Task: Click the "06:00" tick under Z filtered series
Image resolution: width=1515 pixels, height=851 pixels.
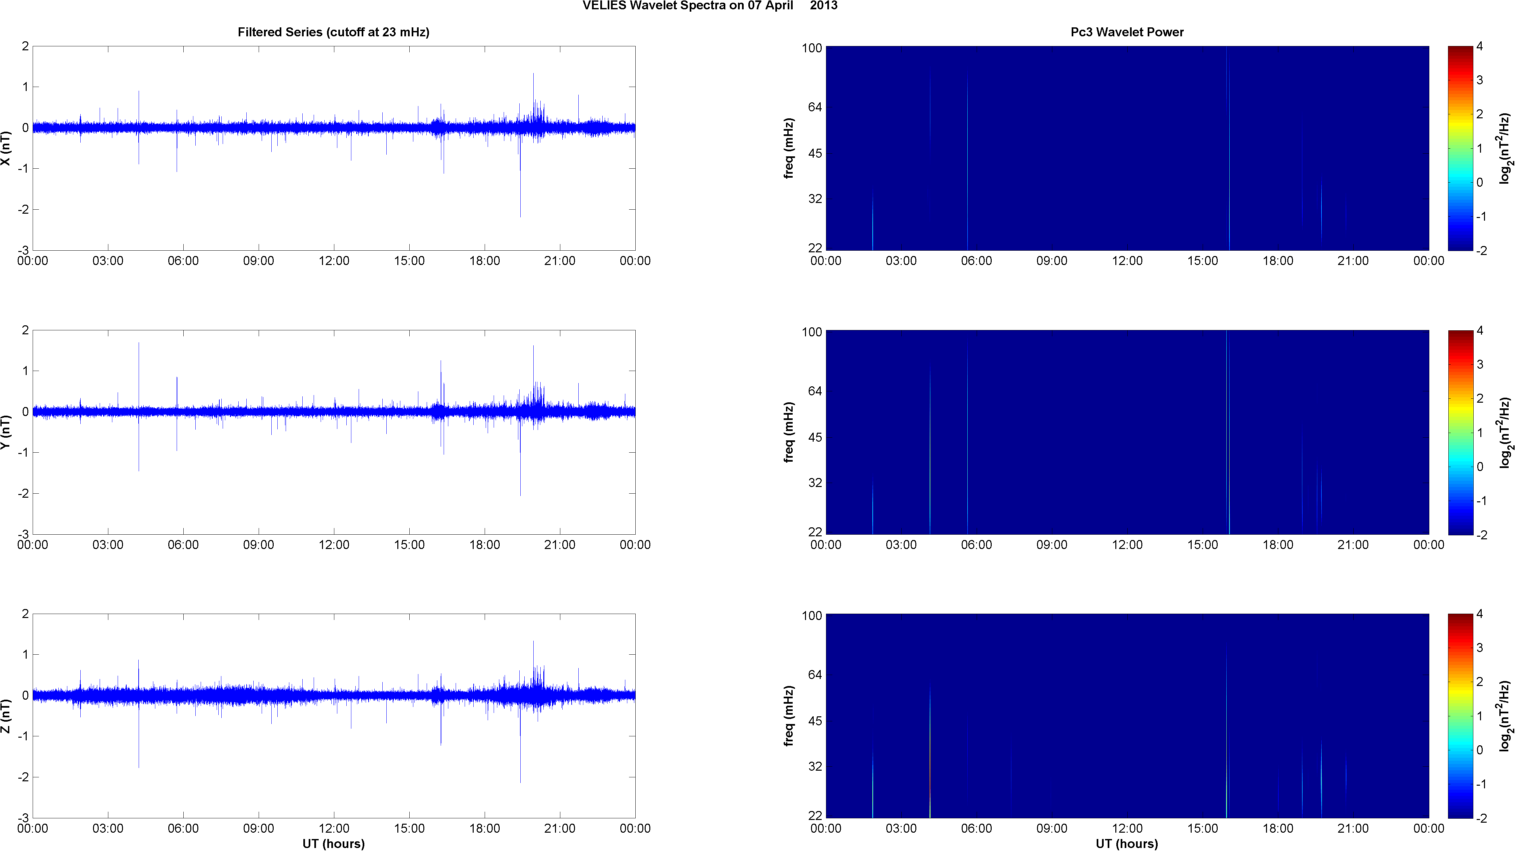Action: (183, 829)
